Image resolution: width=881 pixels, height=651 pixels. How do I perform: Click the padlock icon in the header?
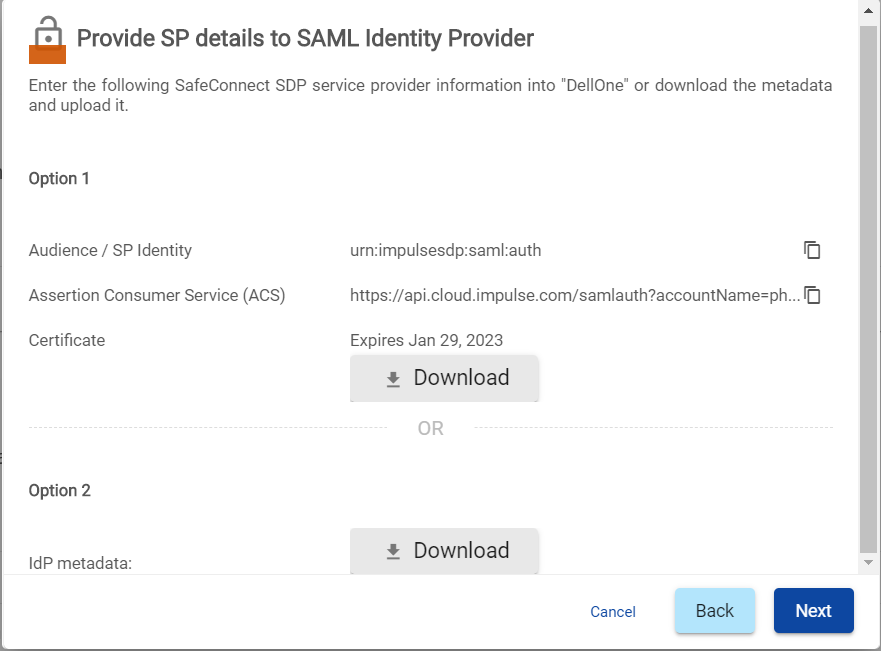tap(46, 40)
